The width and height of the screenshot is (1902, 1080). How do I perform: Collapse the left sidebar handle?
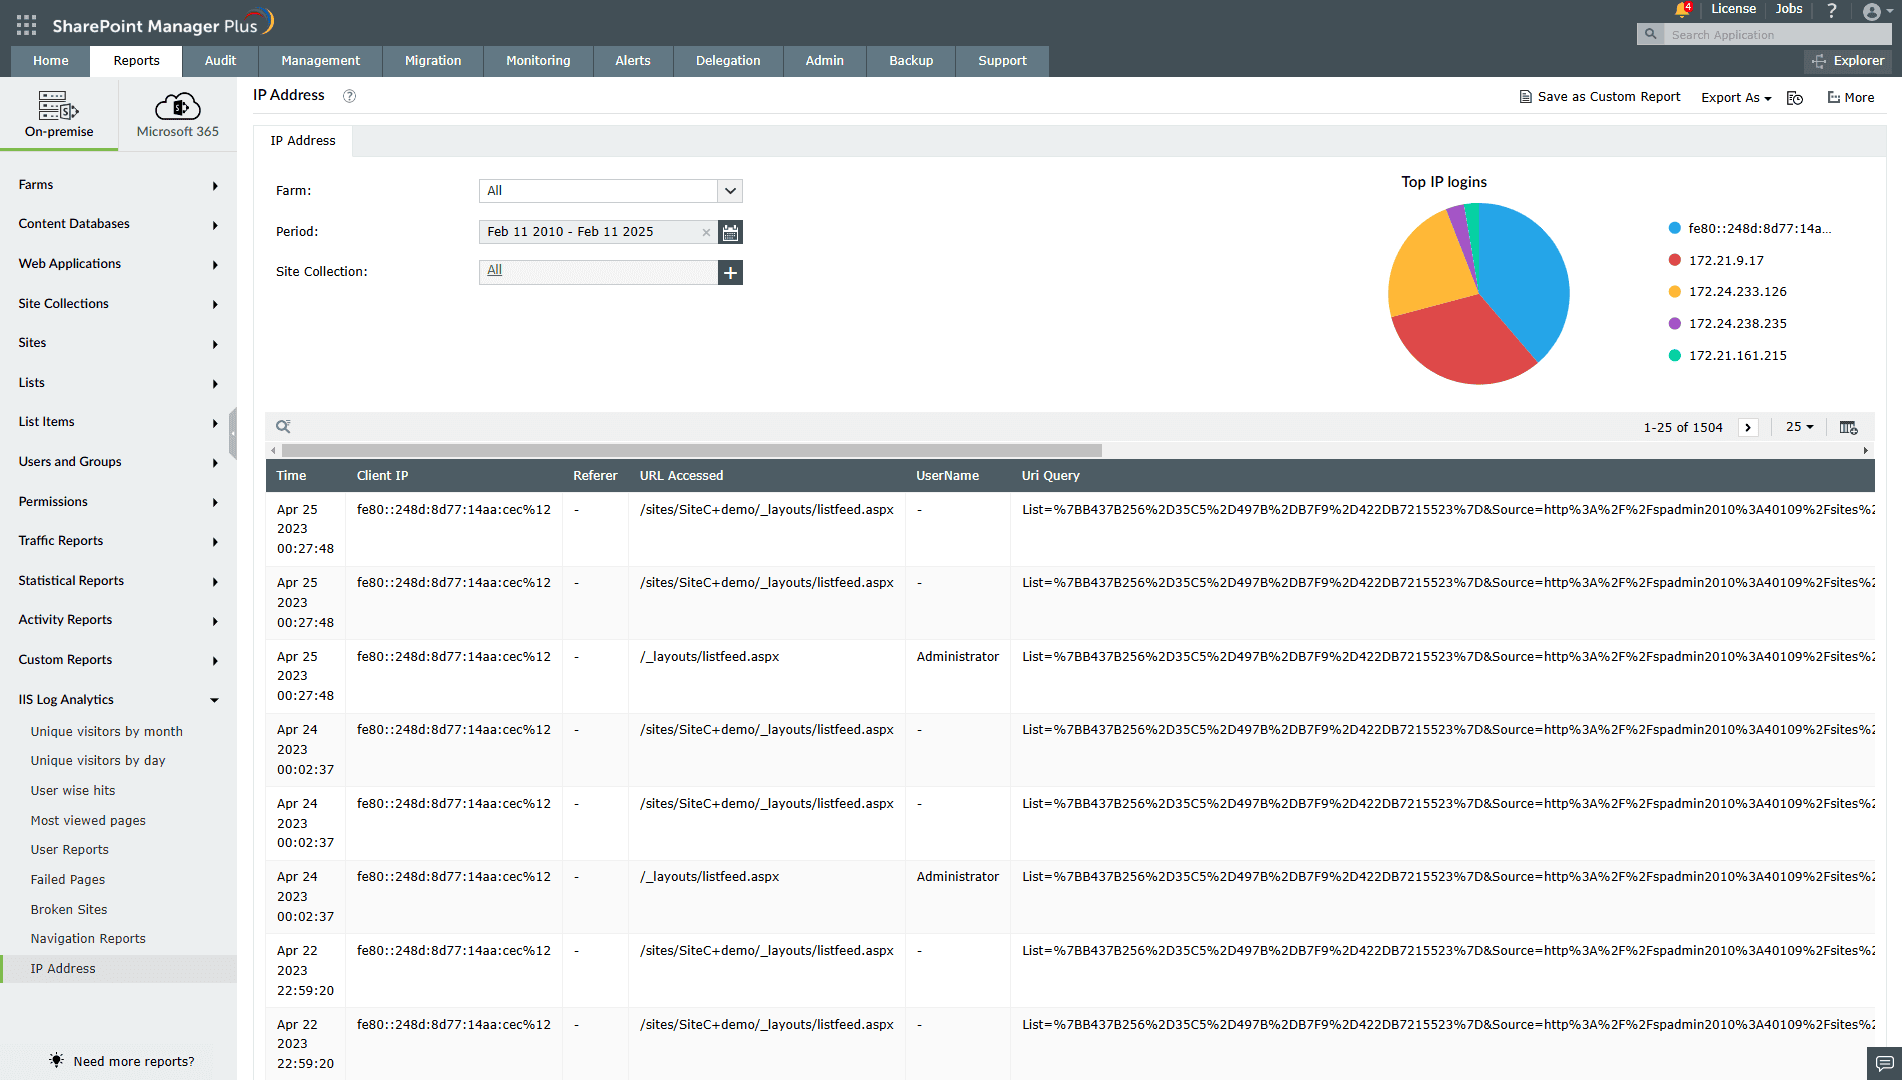232,433
